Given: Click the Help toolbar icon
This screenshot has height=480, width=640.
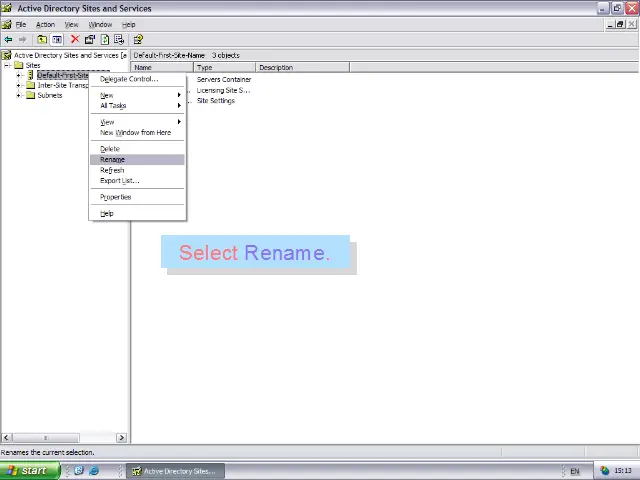Looking at the screenshot, I should pos(138,40).
